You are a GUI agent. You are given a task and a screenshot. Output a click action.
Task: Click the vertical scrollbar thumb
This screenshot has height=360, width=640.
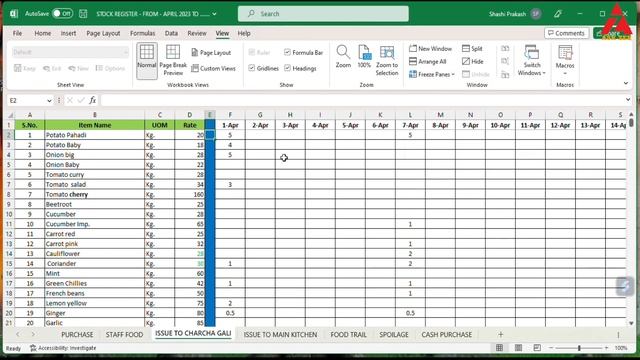pos(631,122)
